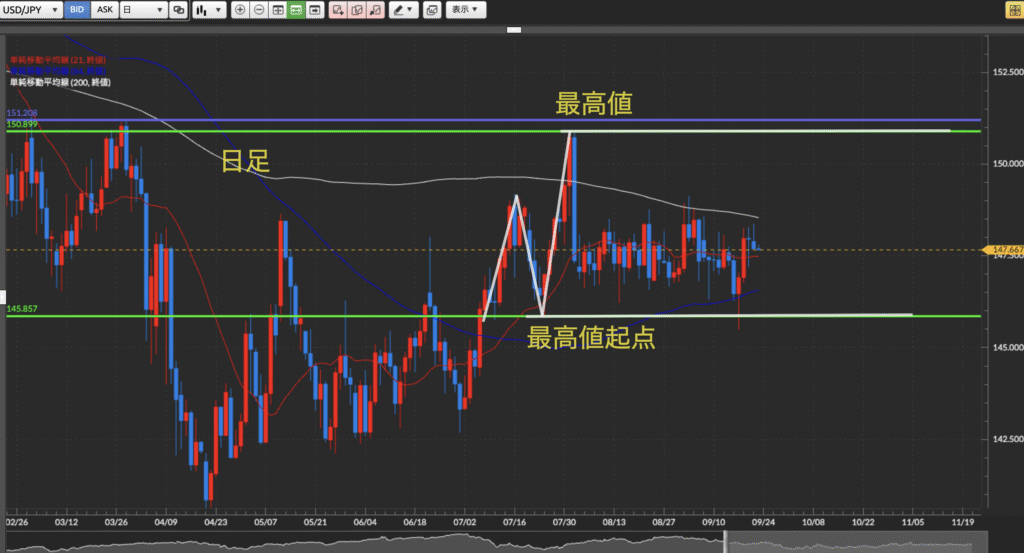The height and width of the screenshot is (553, 1024).
Task: Open the pencil drawing tools menu
Action: 404,10
